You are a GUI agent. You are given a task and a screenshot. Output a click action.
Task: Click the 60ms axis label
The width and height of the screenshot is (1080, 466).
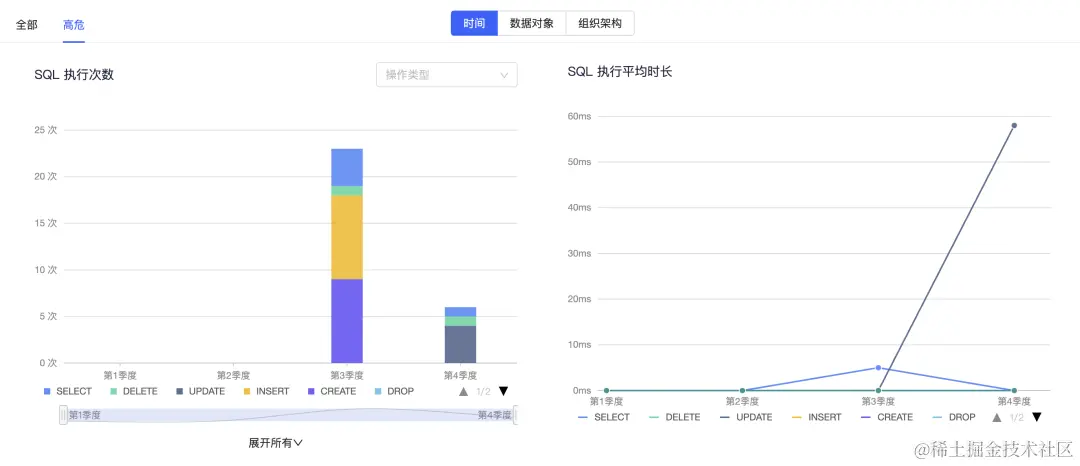[579, 116]
